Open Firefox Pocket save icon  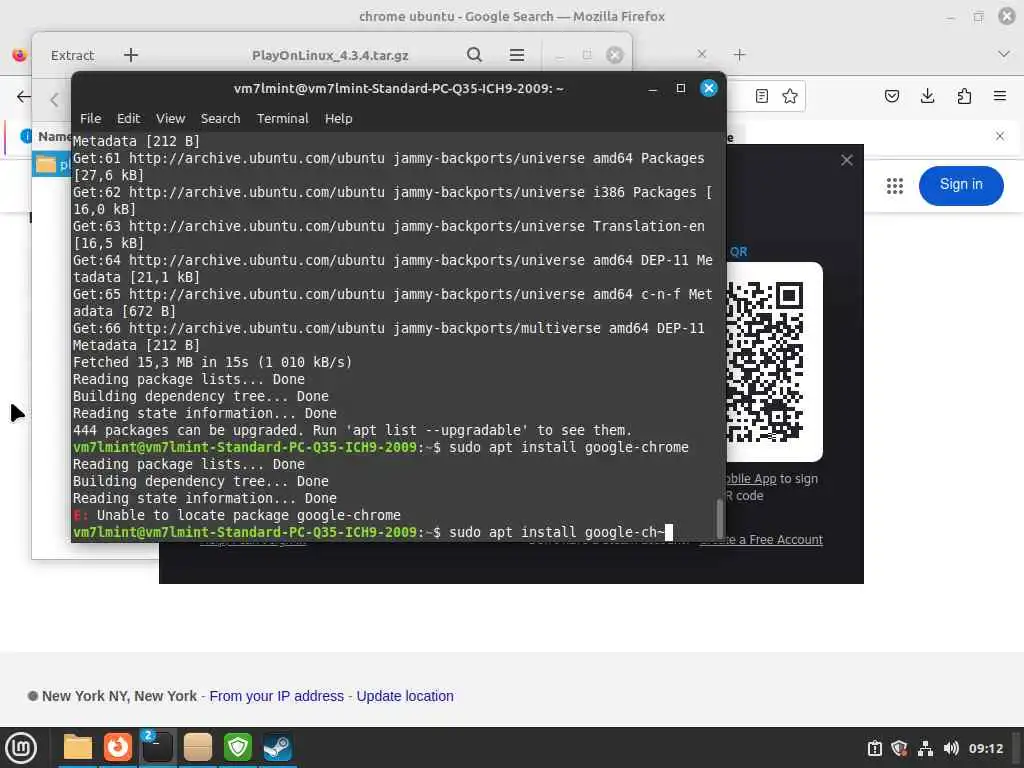click(x=891, y=97)
